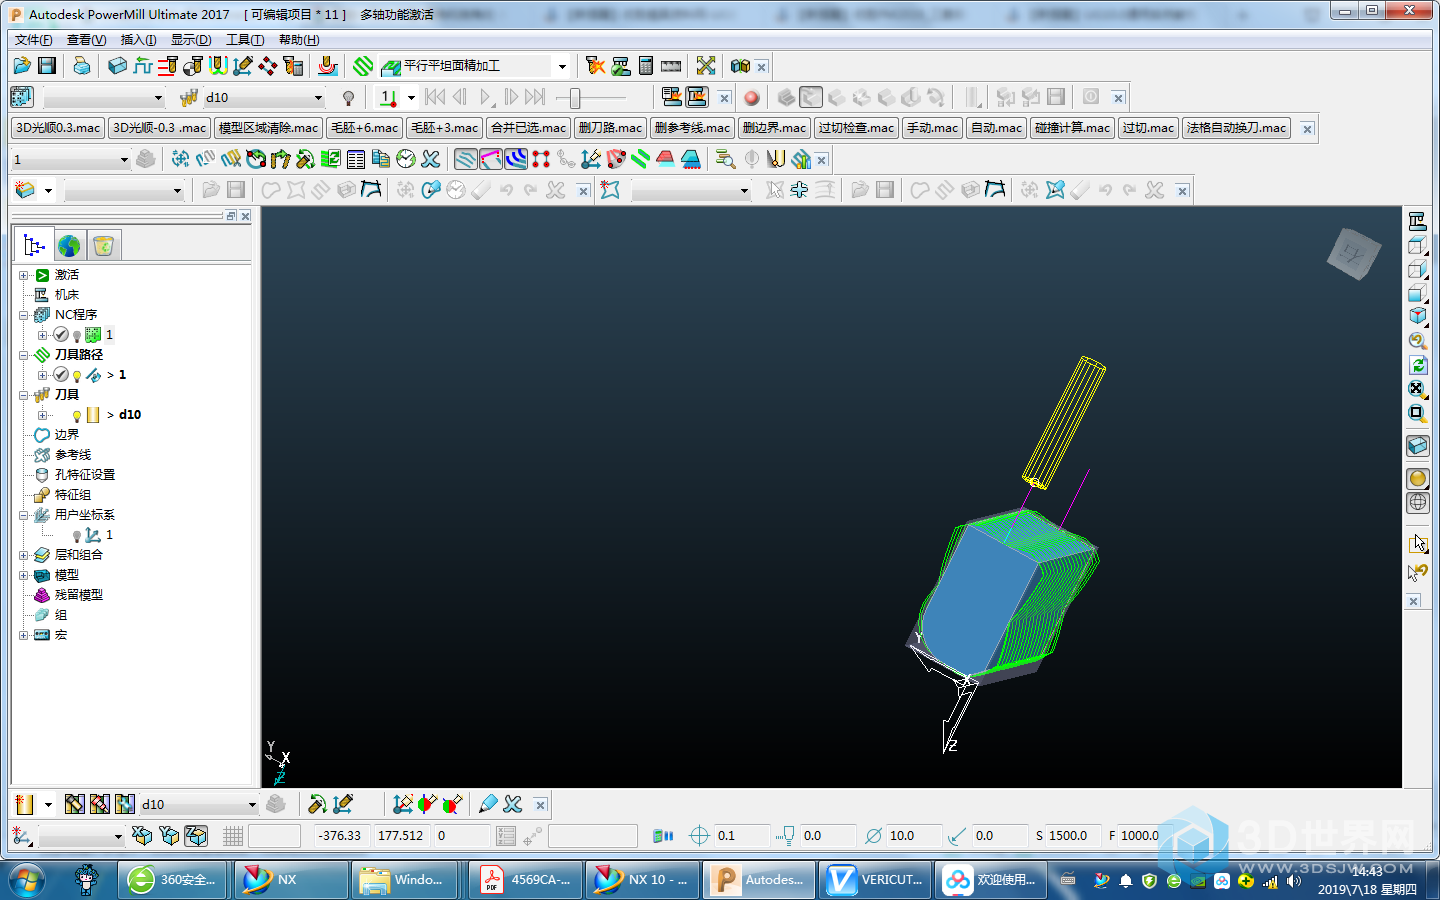Save project with the floppy disk icon
The width and height of the screenshot is (1440, 900).
pyautogui.click(x=47, y=66)
